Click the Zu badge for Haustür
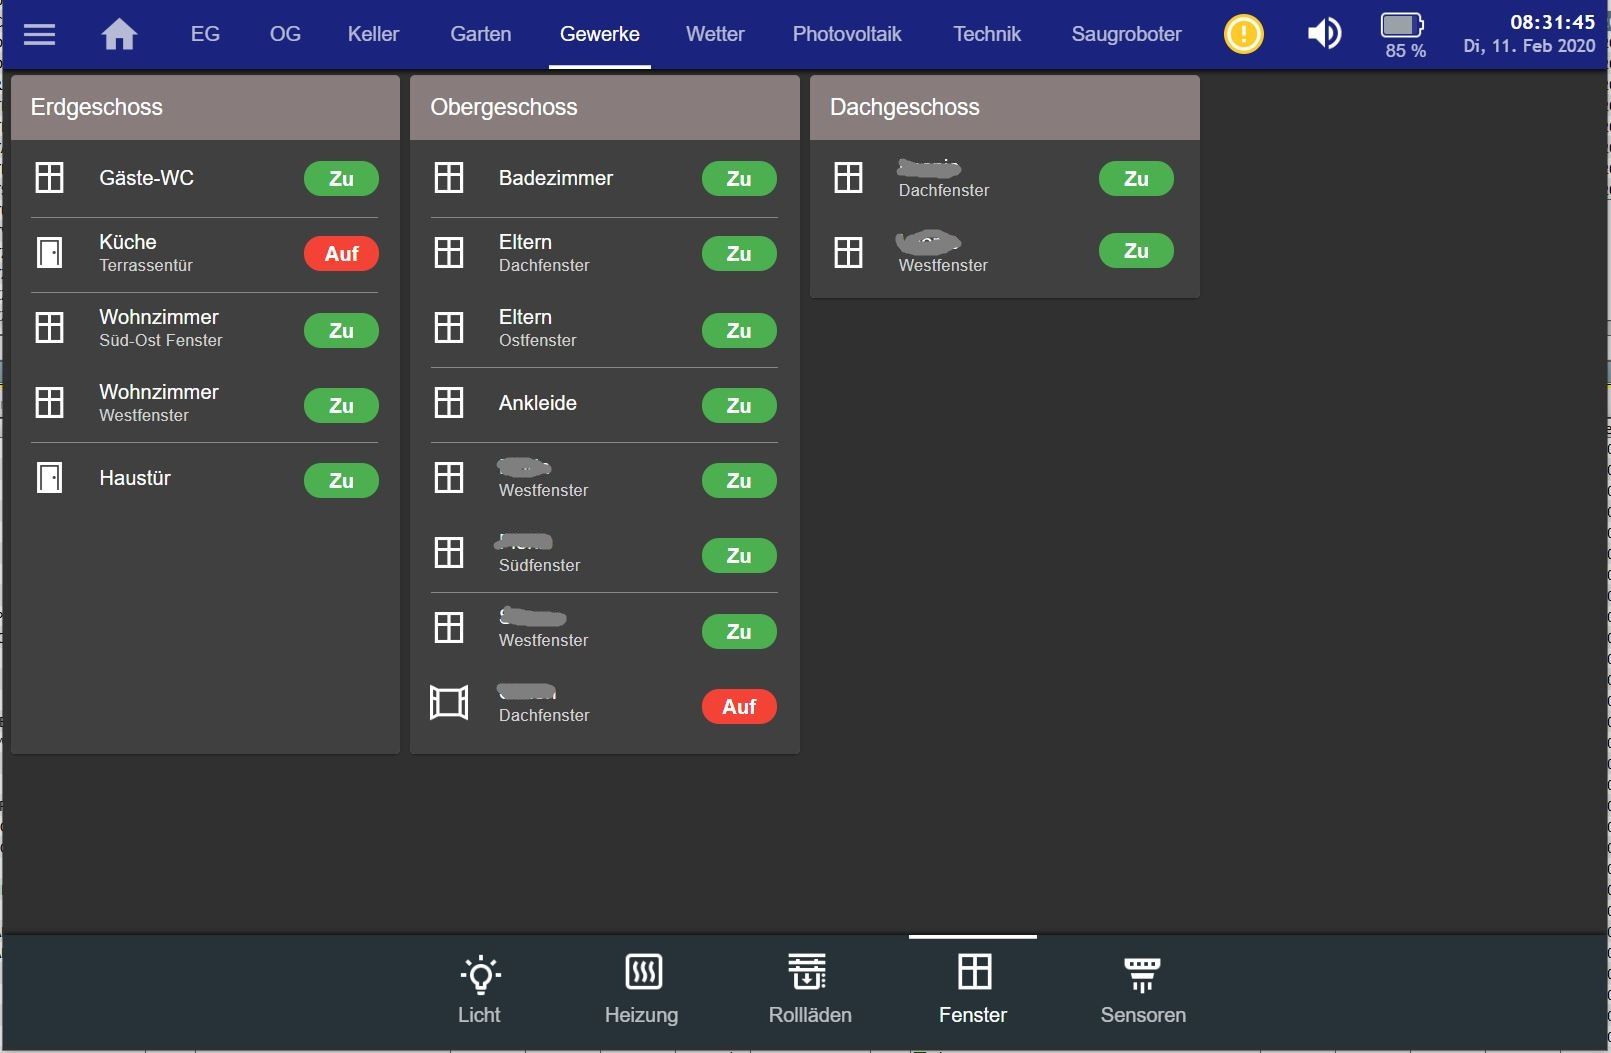This screenshot has height=1053, width=1611. [341, 481]
